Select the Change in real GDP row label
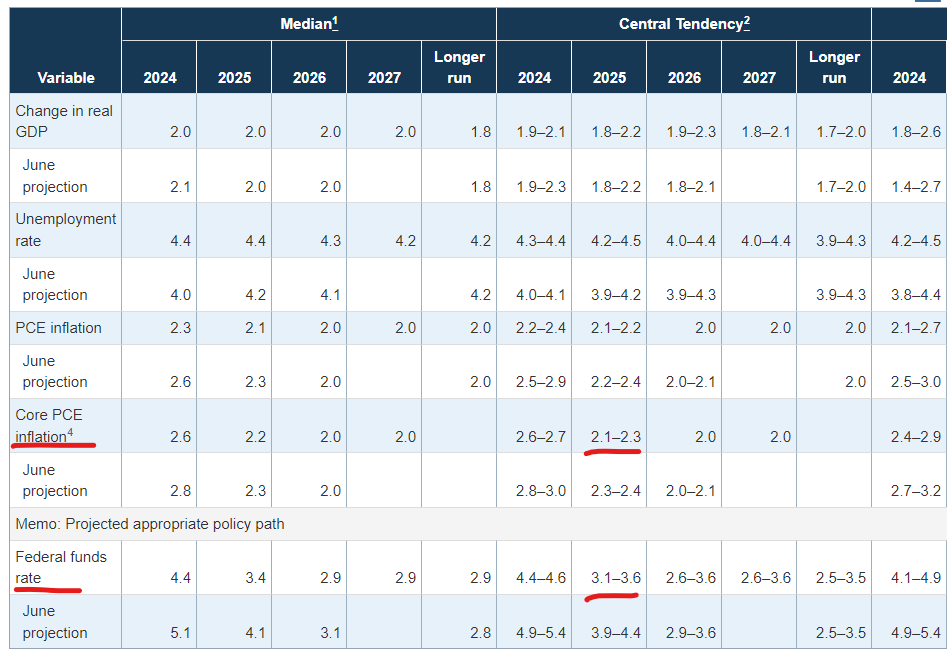This screenshot has width=952, height=656. [x=64, y=121]
